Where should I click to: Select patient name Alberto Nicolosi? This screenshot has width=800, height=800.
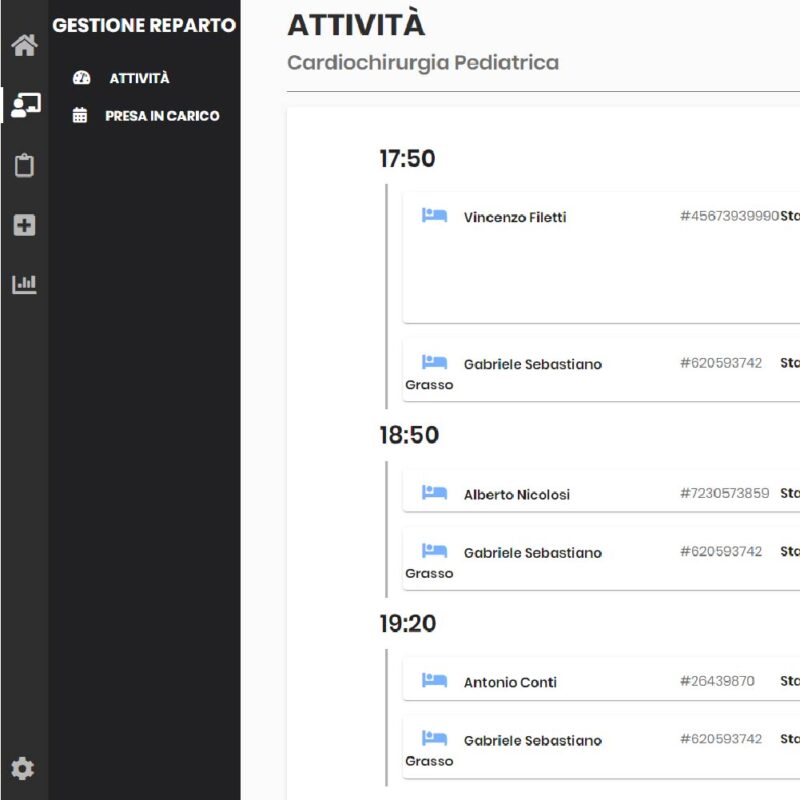517,494
